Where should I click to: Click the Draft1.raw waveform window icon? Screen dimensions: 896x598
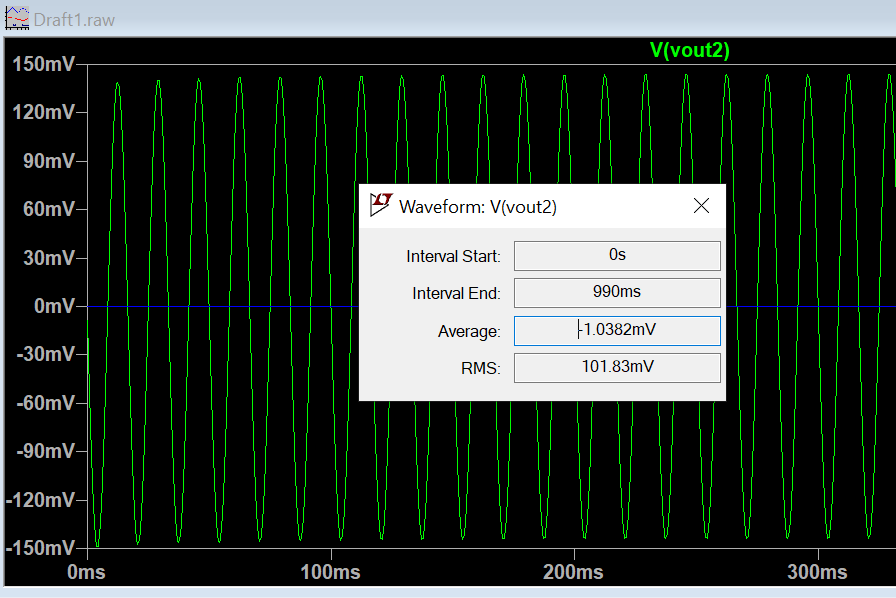coord(17,19)
